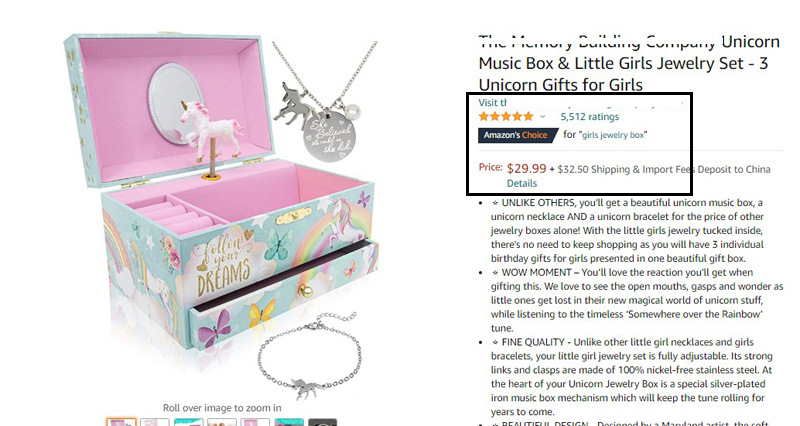Open the dark video thumbnail

(x=322, y=422)
